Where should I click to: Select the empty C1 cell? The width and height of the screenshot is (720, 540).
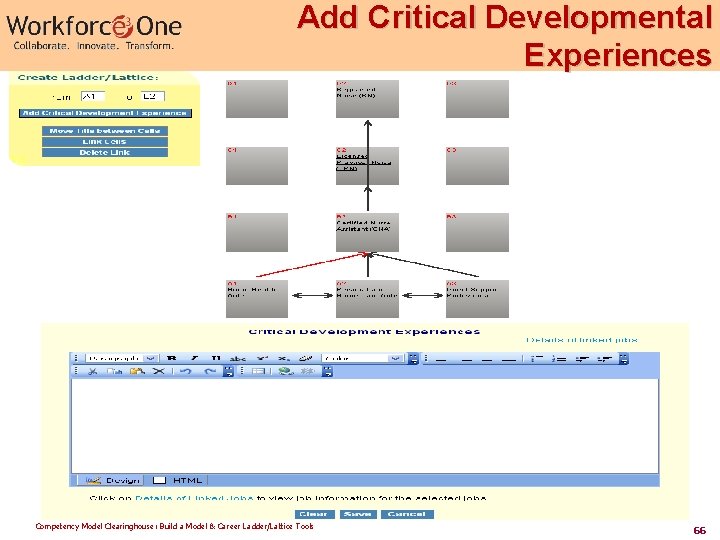tap(257, 166)
